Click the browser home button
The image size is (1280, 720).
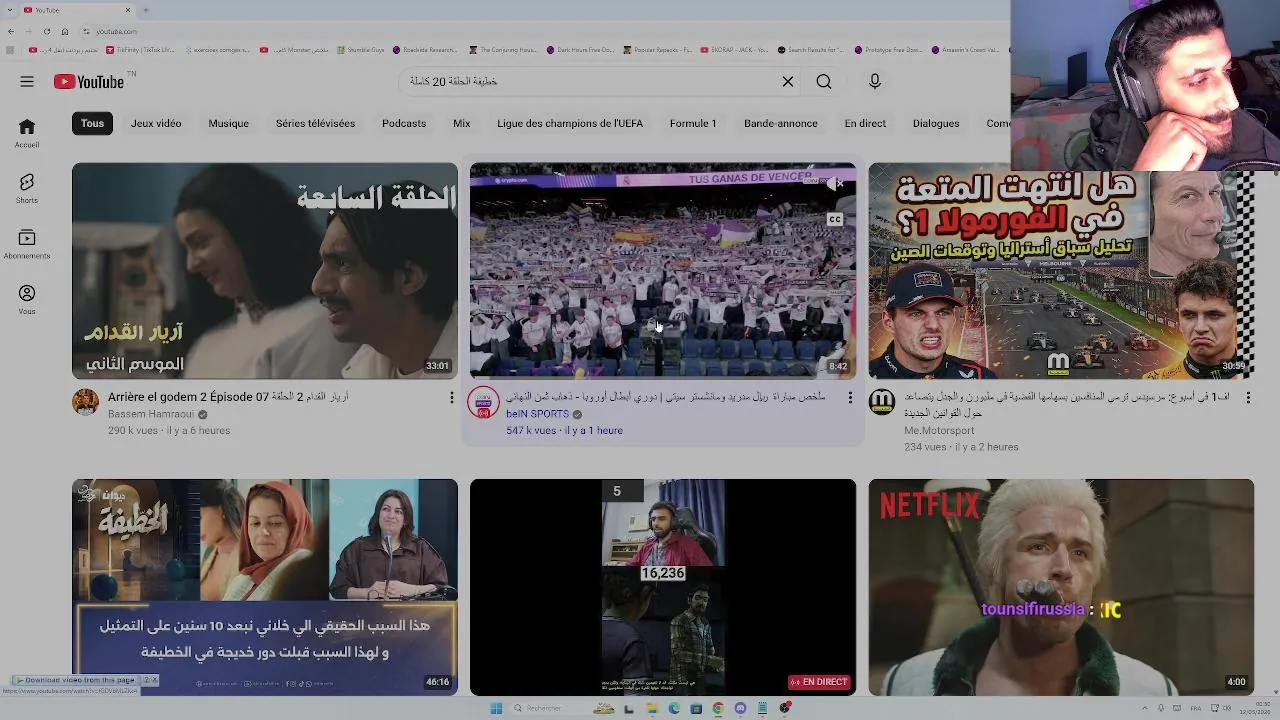pos(65,31)
